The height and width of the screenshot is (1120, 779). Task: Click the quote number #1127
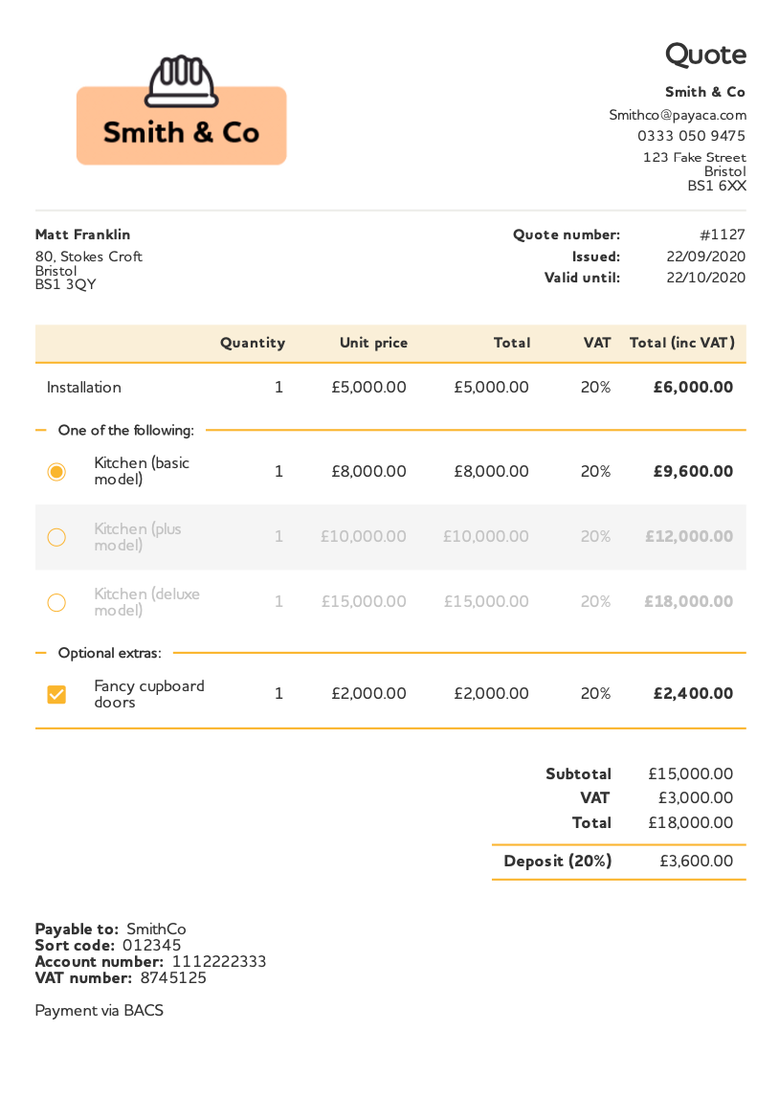[722, 235]
